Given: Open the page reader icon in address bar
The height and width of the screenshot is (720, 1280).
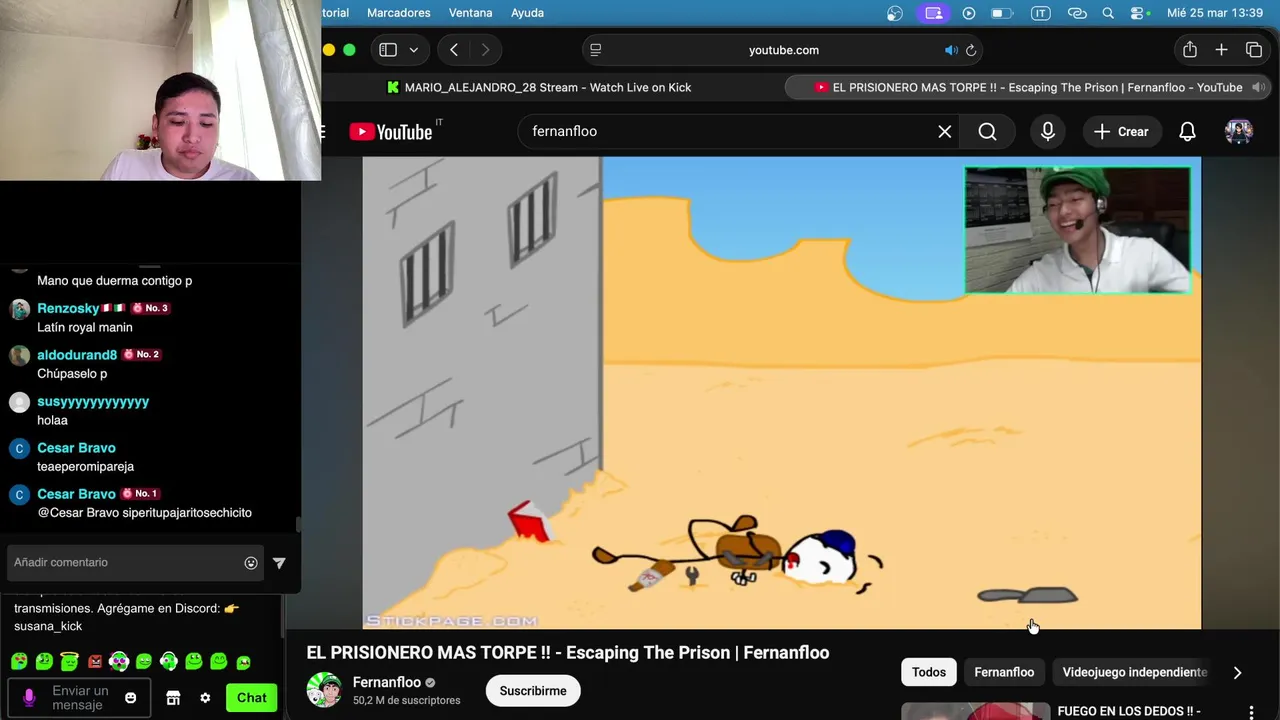Looking at the screenshot, I should click(596, 50).
